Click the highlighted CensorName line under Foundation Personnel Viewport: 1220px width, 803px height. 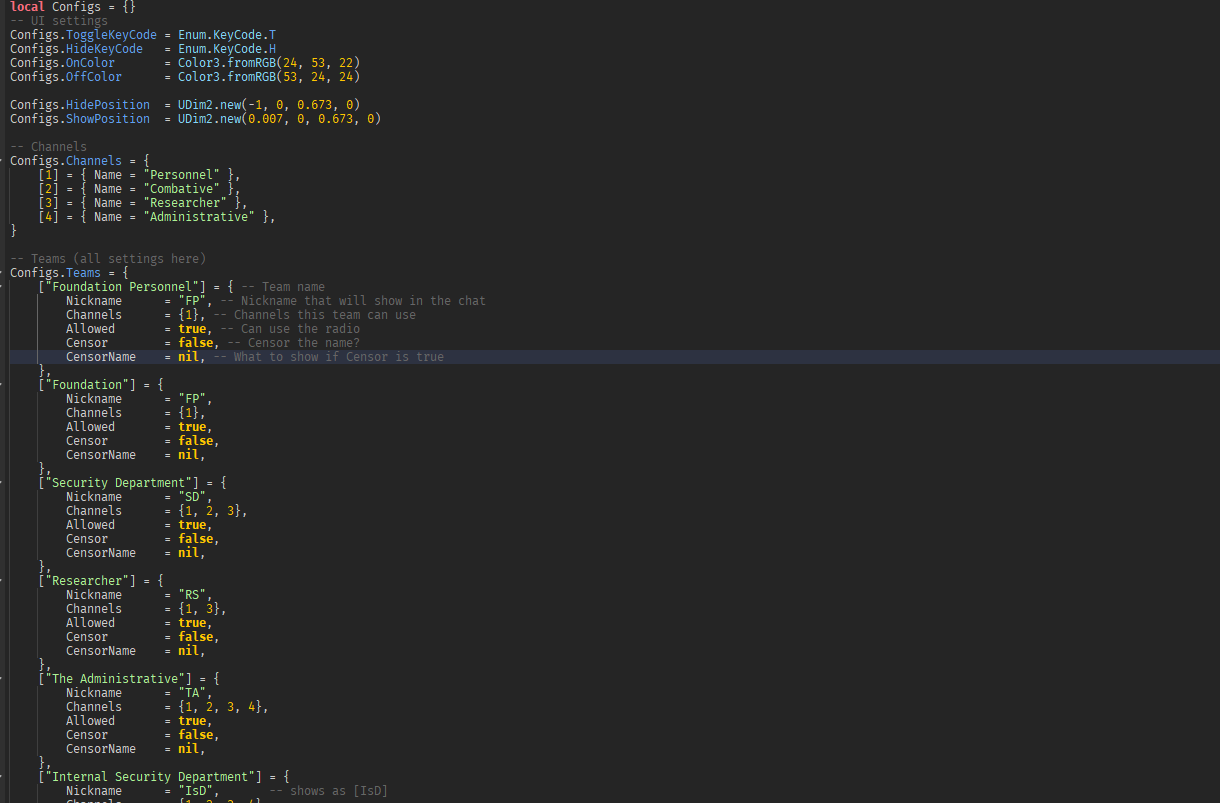[614, 357]
